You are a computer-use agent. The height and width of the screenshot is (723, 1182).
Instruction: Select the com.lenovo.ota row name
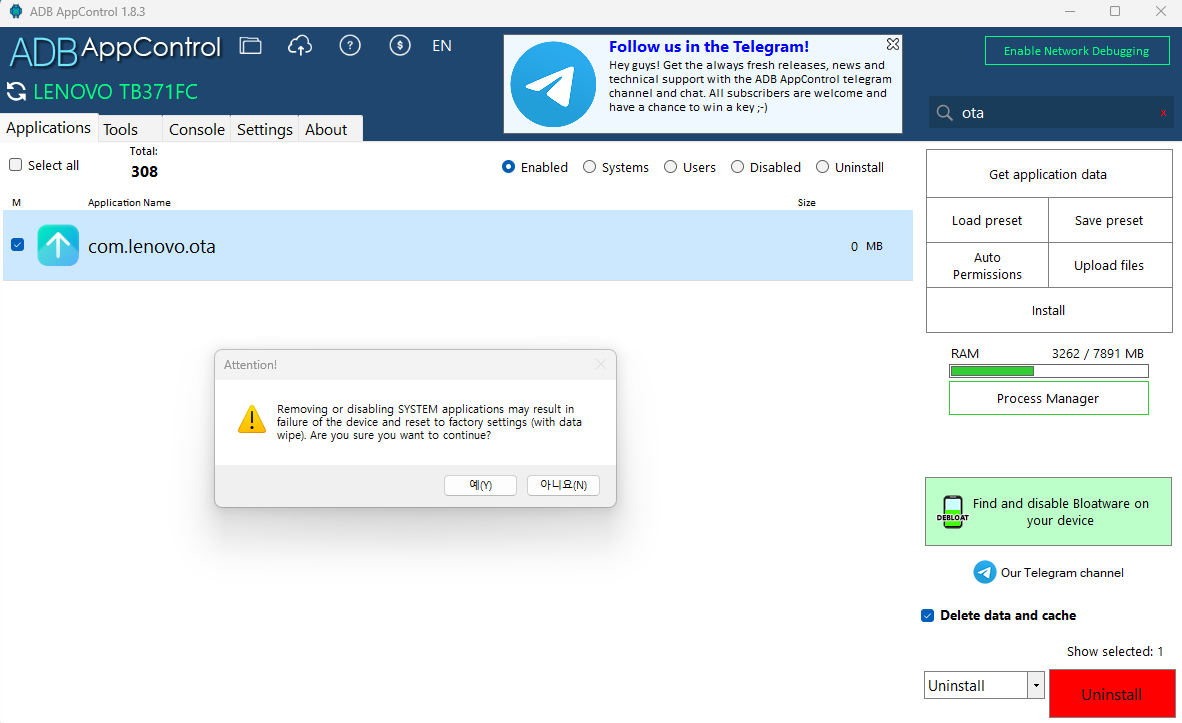(152, 247)
